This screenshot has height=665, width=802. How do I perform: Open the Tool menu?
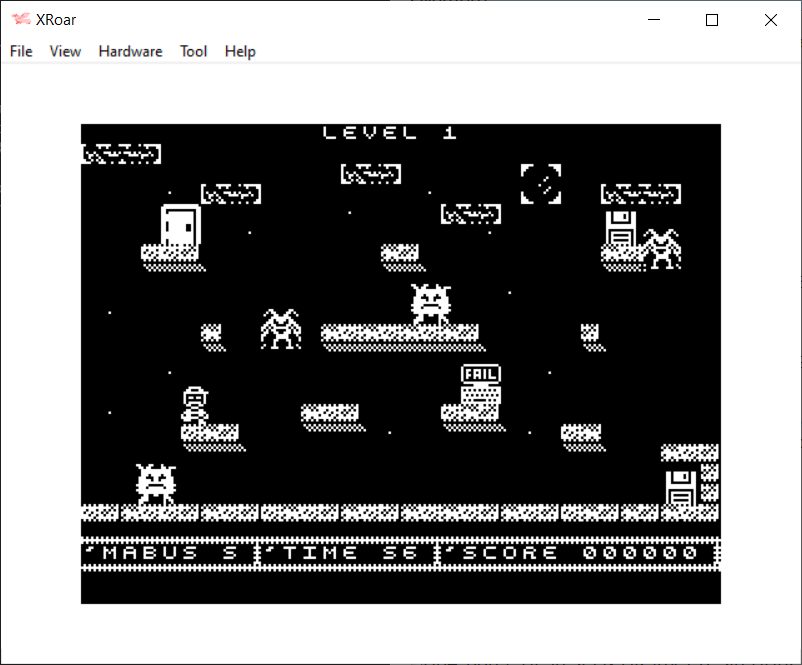point(193,51)
